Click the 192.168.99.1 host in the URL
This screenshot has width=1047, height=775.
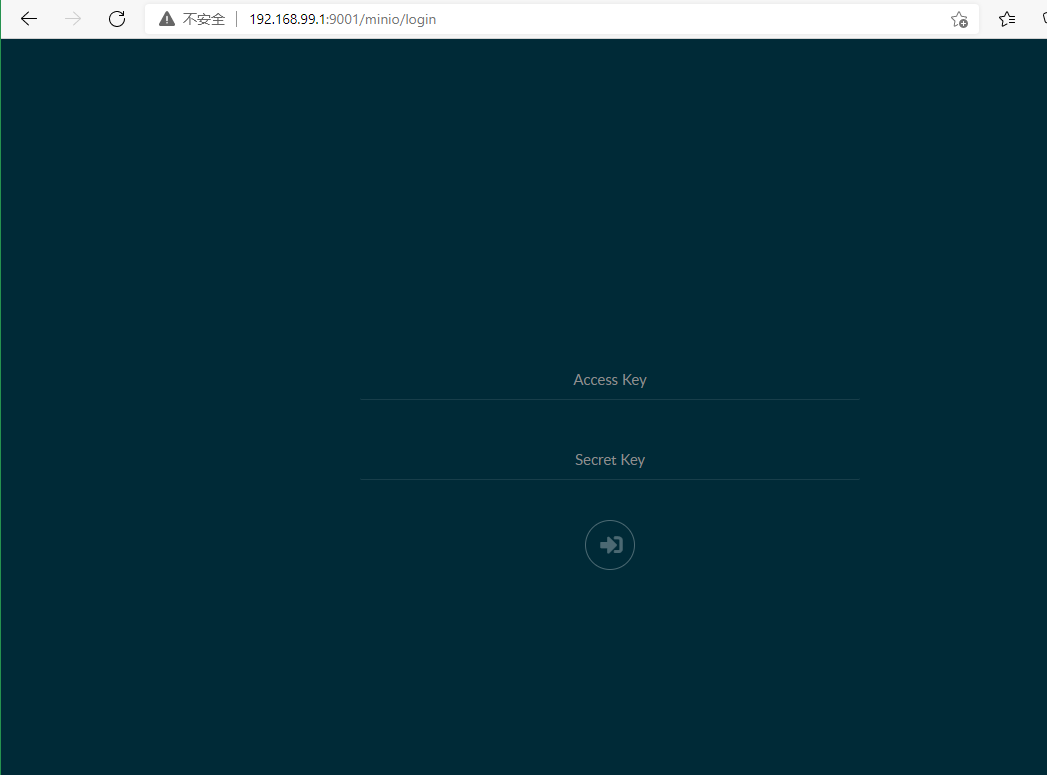click(x=288, y=19)
